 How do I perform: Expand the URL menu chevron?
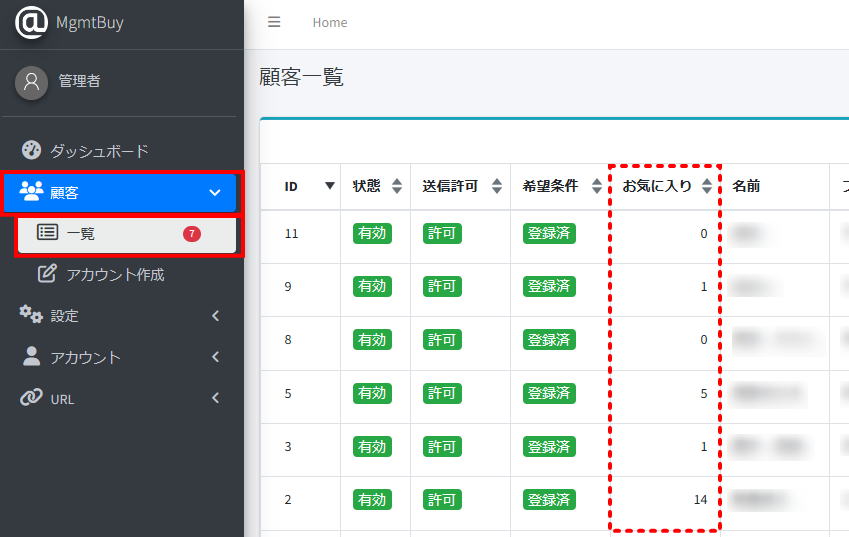[x=215, y=398]
